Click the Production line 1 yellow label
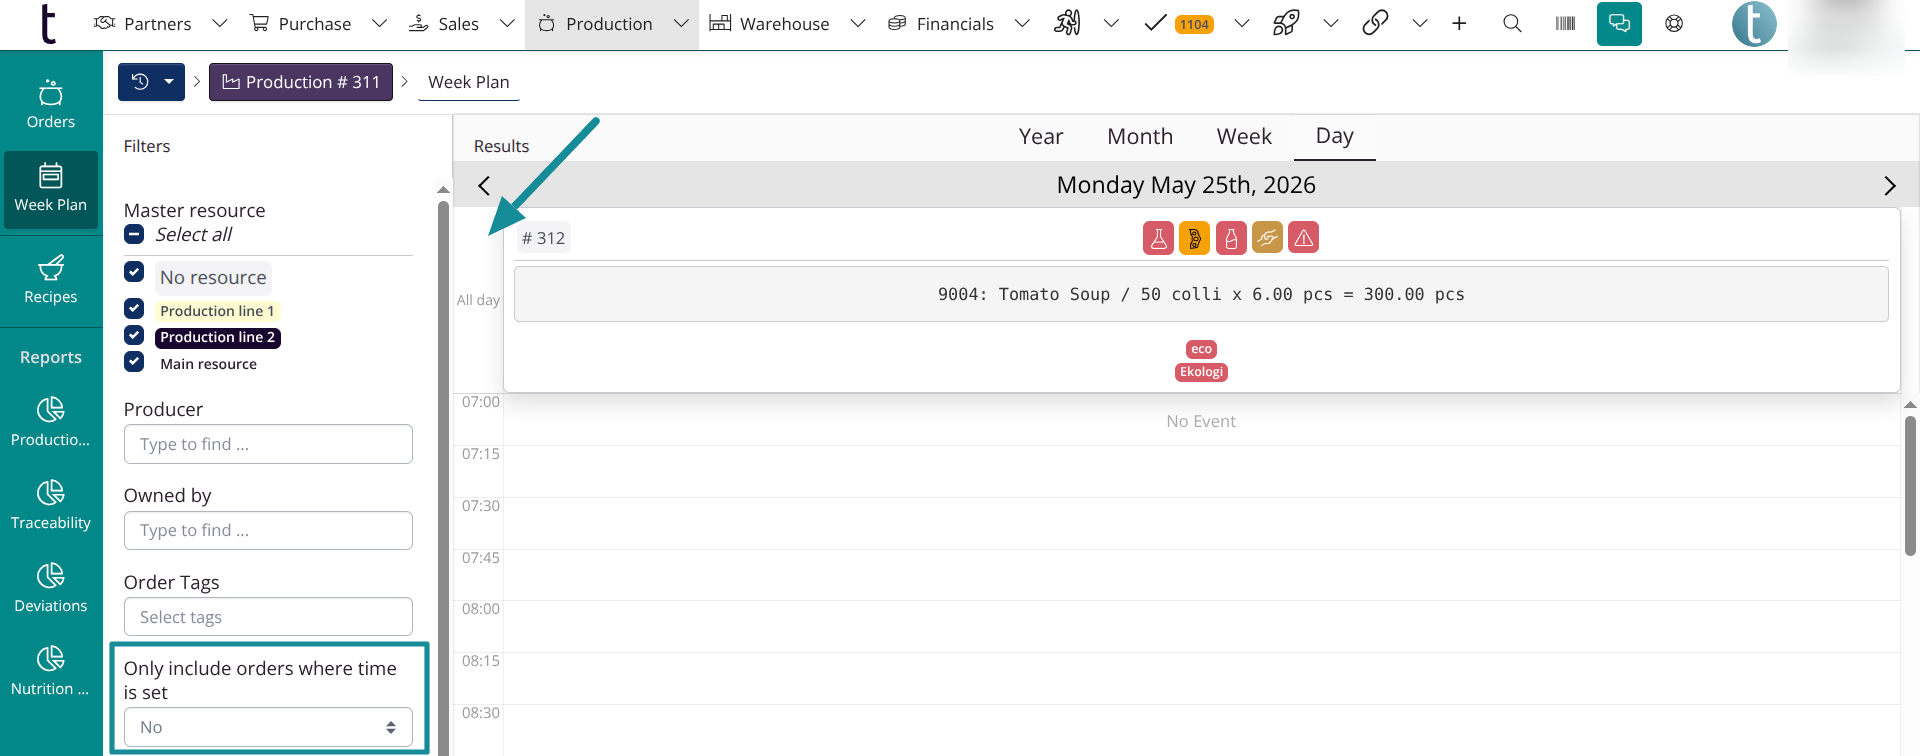 [217, 311]
